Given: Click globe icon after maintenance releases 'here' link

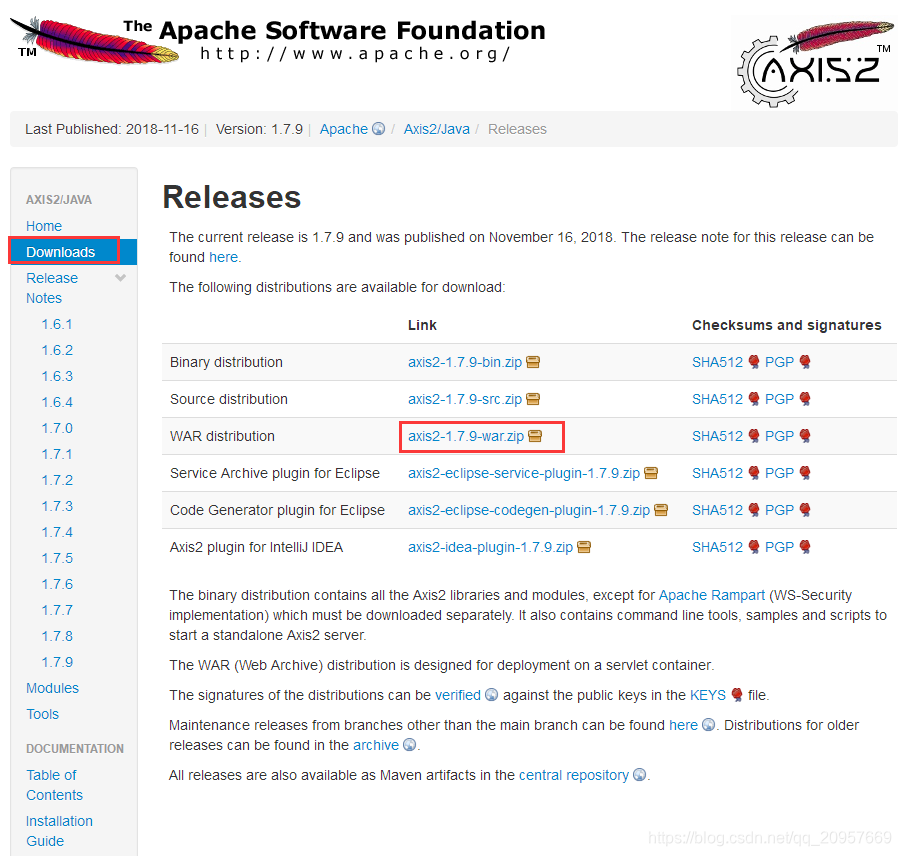Looking at the screenshot, I should point(709,725).
